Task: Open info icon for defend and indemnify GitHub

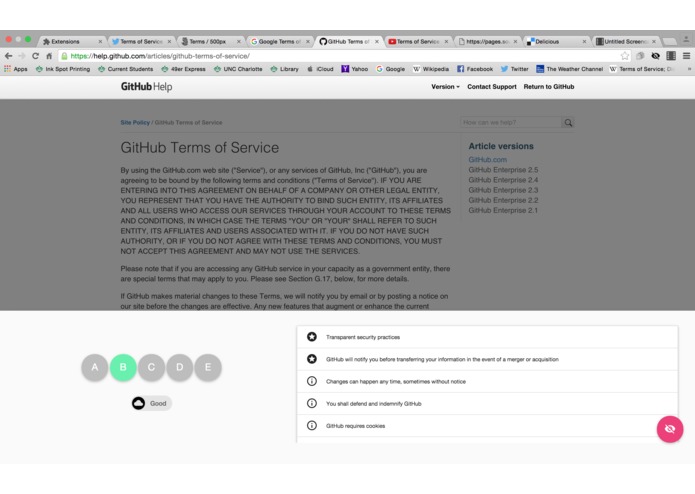Action: 312,403
